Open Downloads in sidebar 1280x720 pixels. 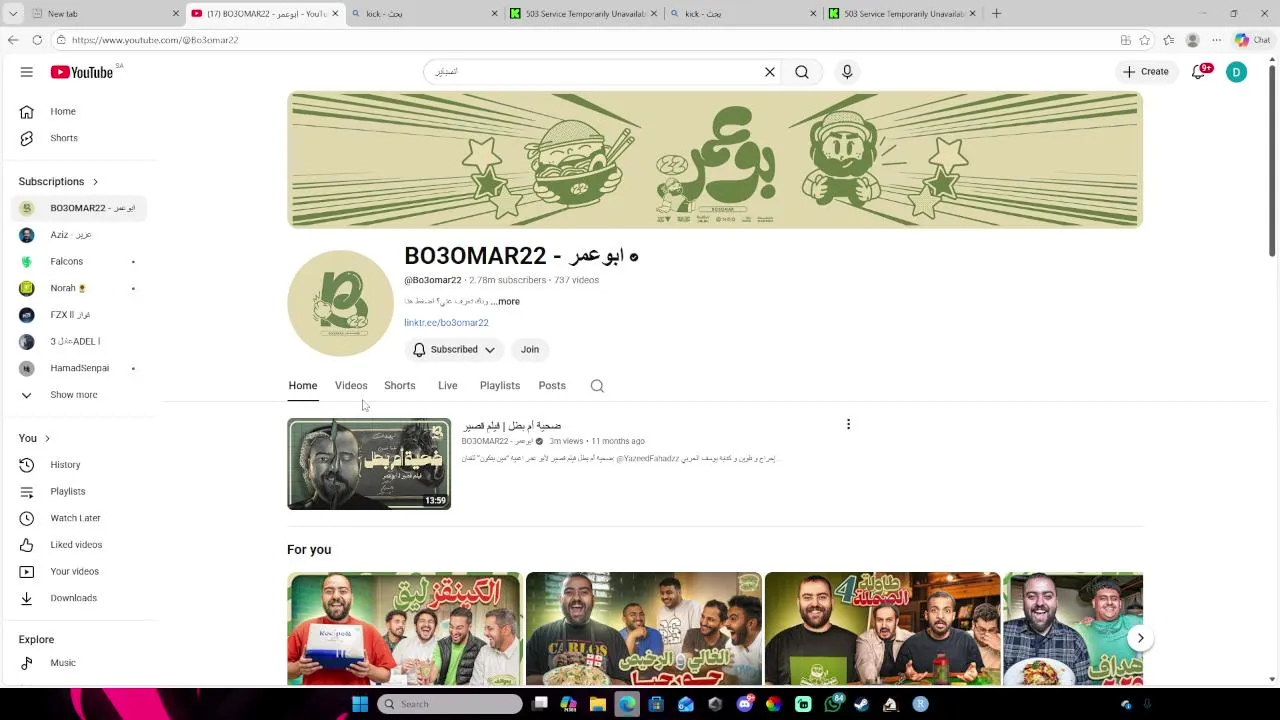click(x=80, y=598)
